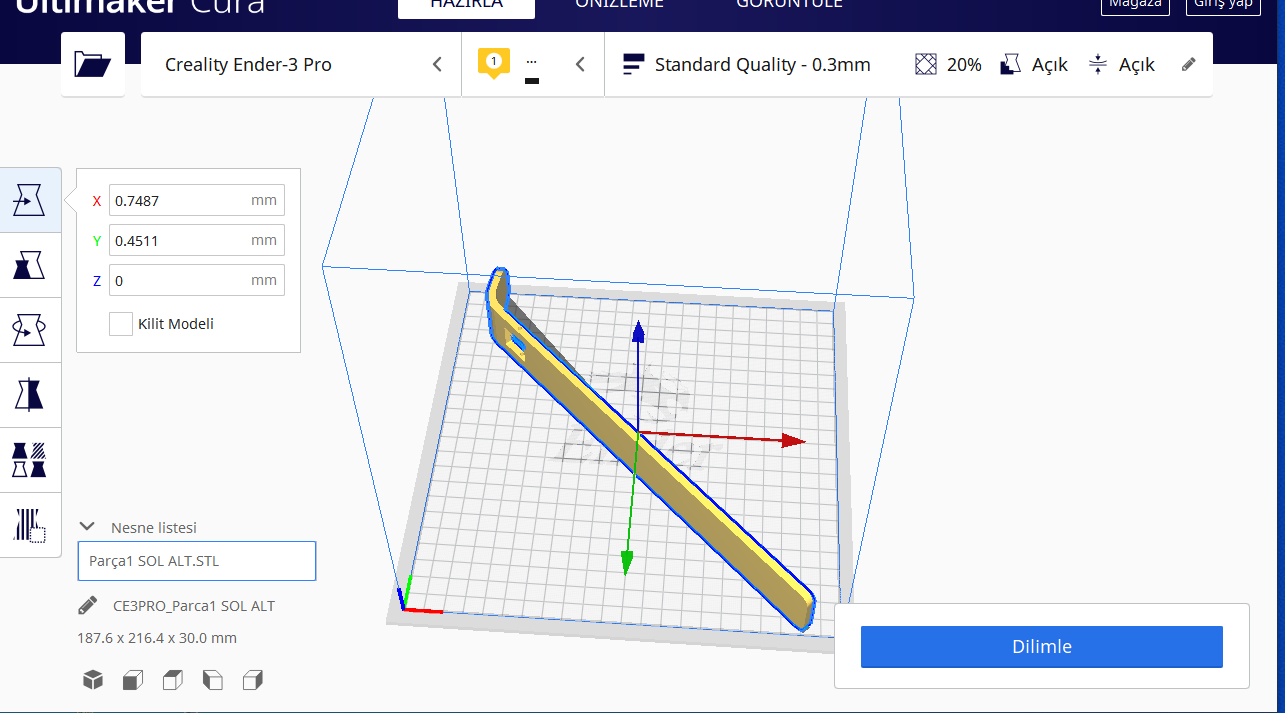The image size is (1285, 713).
Task: Click pencil icon beside CE3PRO_Parca1 SOL ALT
Action: tap(88, 605)
